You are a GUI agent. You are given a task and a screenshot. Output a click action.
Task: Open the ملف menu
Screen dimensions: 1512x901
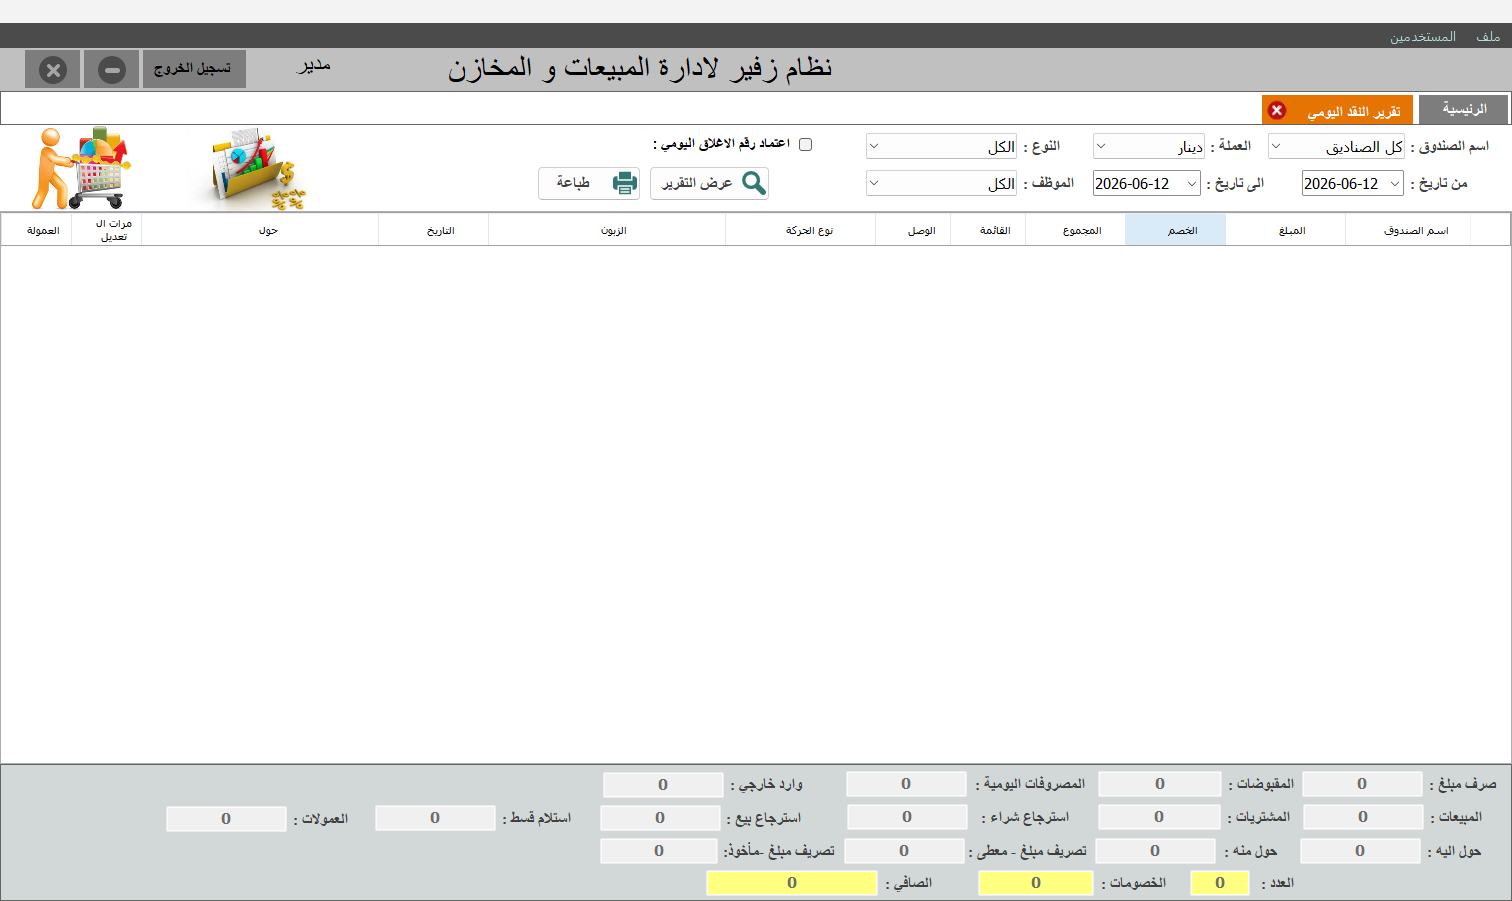[1488, 37]
